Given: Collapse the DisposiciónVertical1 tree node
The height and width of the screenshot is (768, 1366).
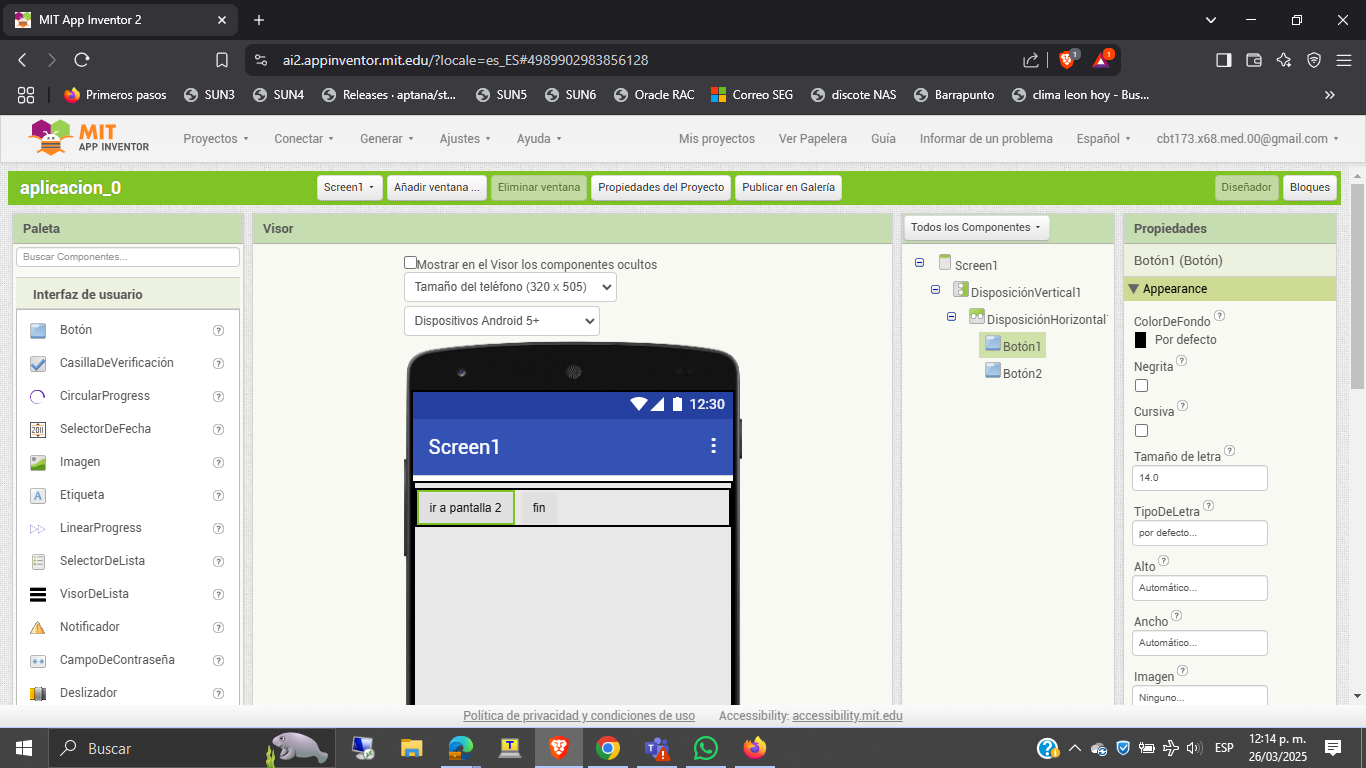Looking at the screenshot, I should click(936, 290).
